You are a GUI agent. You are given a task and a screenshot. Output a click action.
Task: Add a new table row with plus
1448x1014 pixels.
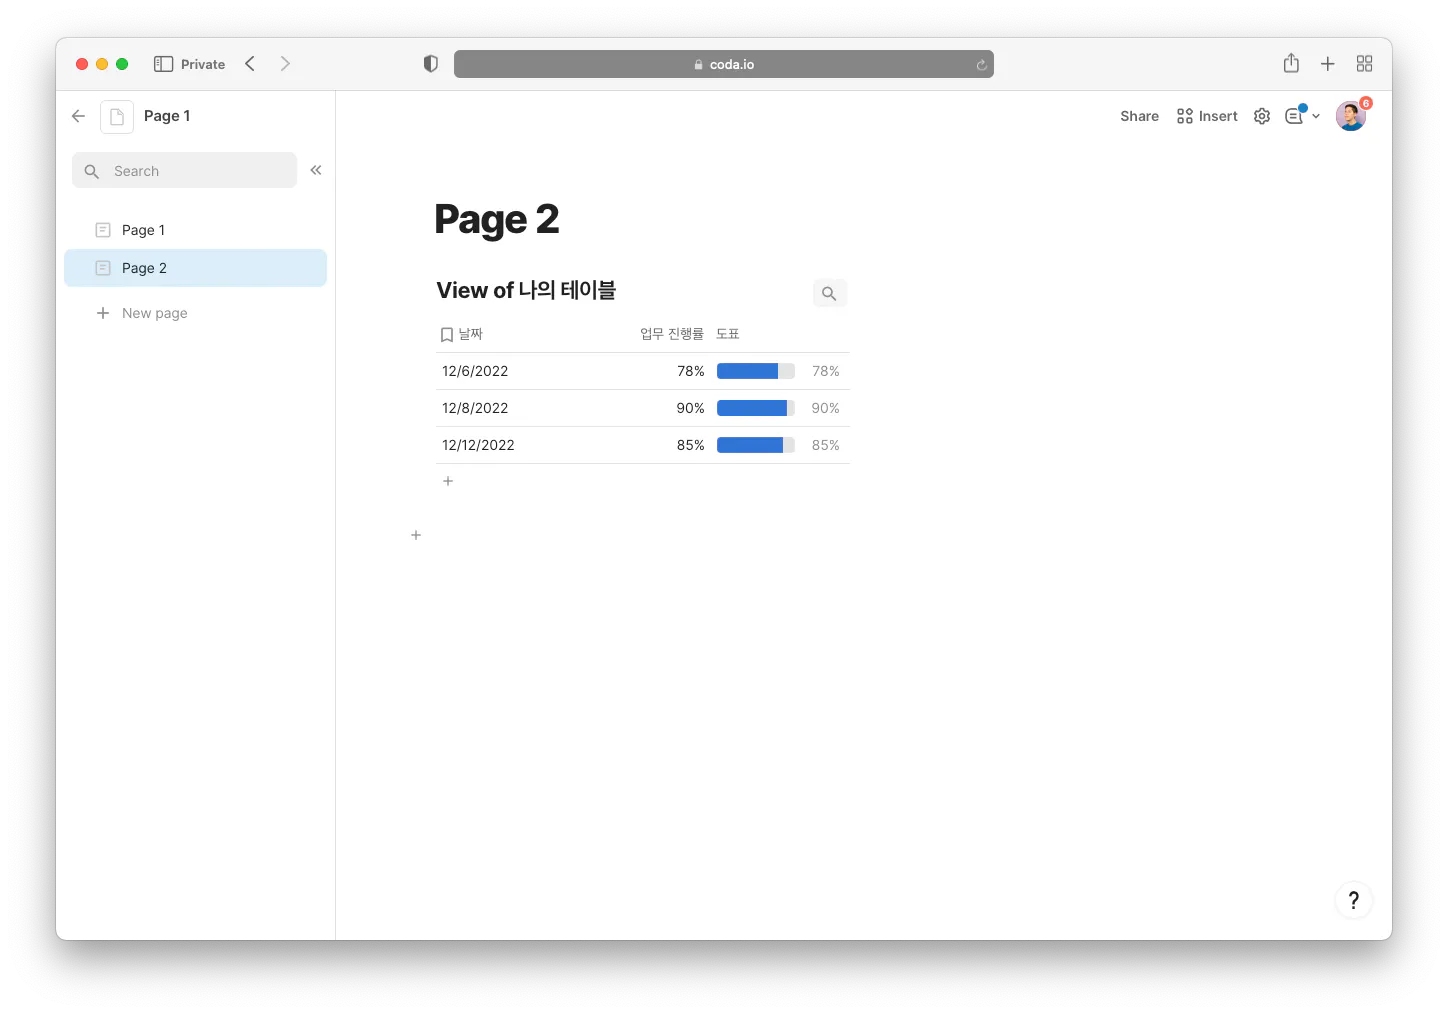point(448,481)
